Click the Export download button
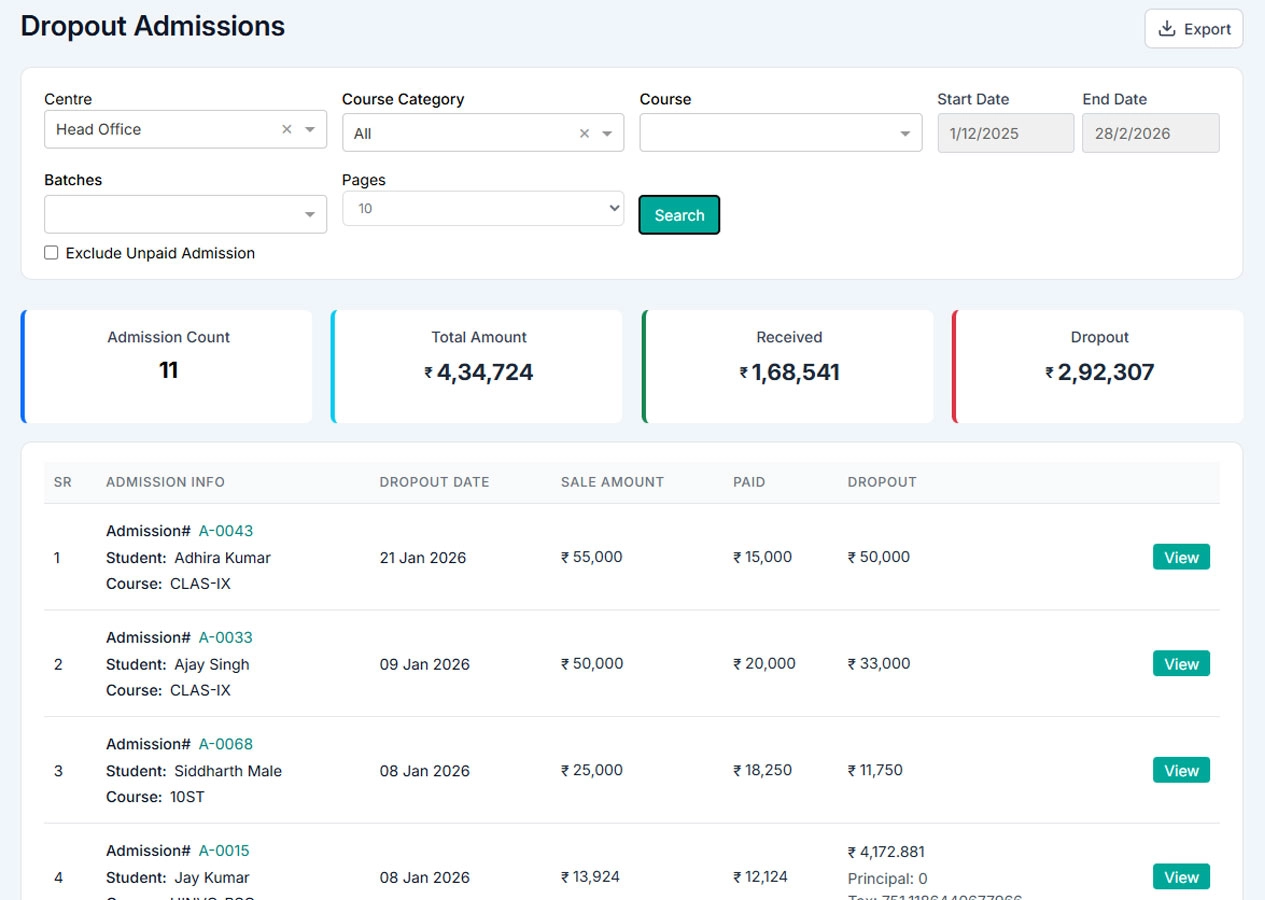 coord(1193,29)
